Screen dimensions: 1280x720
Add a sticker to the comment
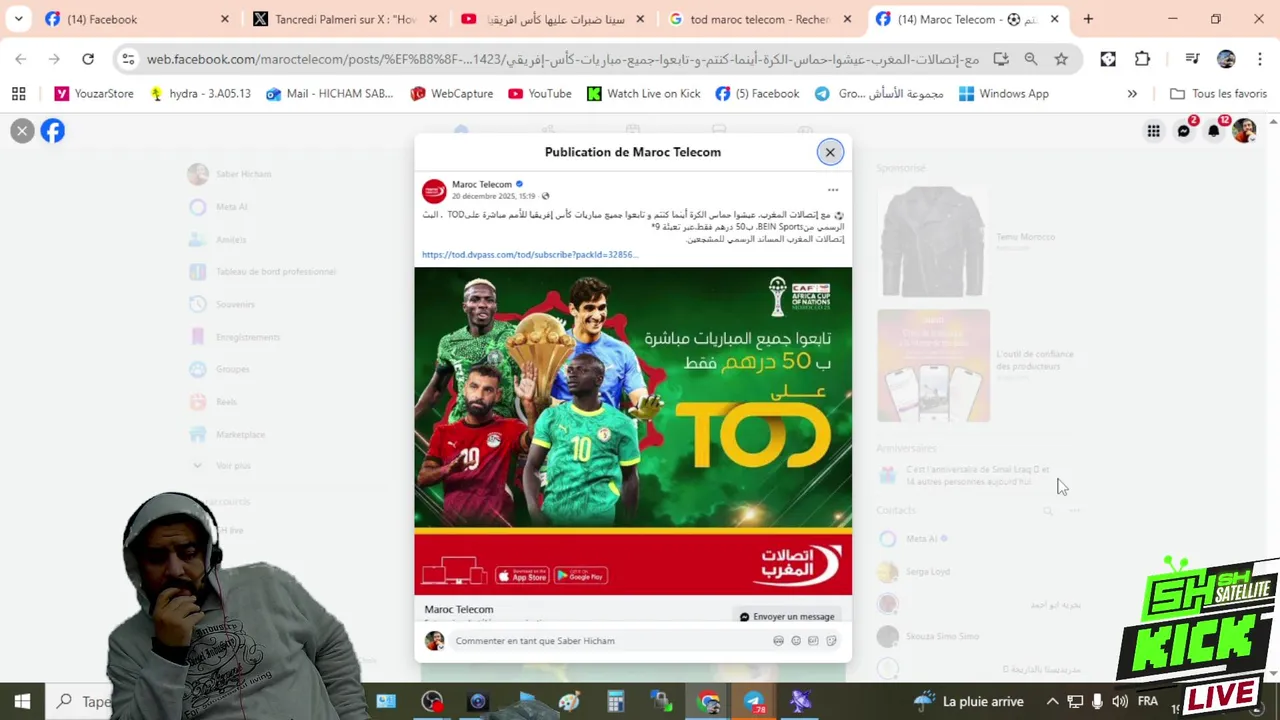[831, 641]
